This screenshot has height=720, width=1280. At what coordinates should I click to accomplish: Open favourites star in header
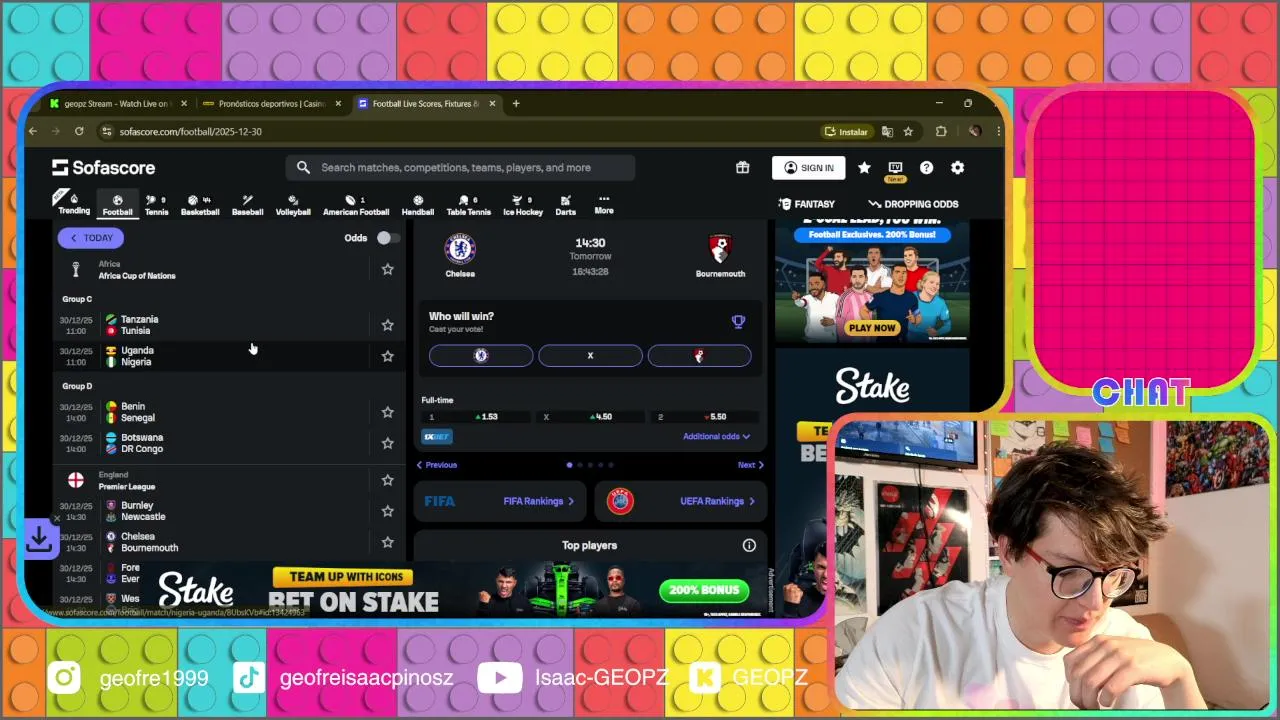pos(864,168)
